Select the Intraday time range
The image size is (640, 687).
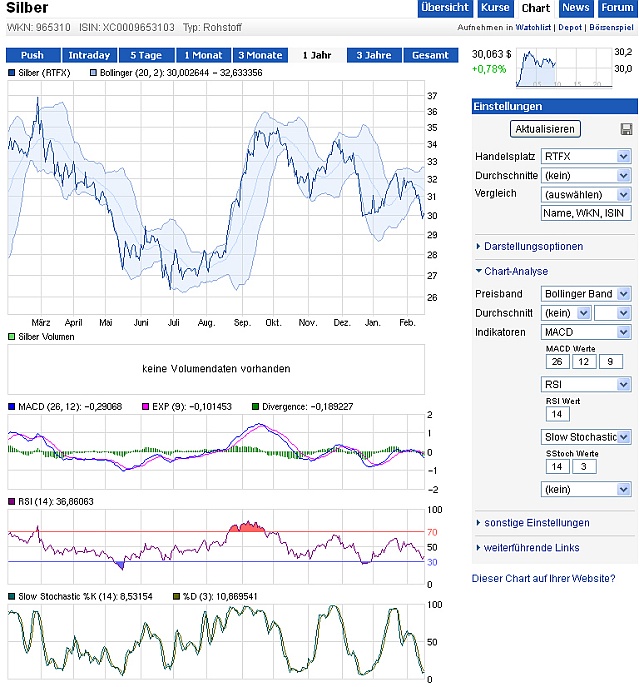click(90, 55)
